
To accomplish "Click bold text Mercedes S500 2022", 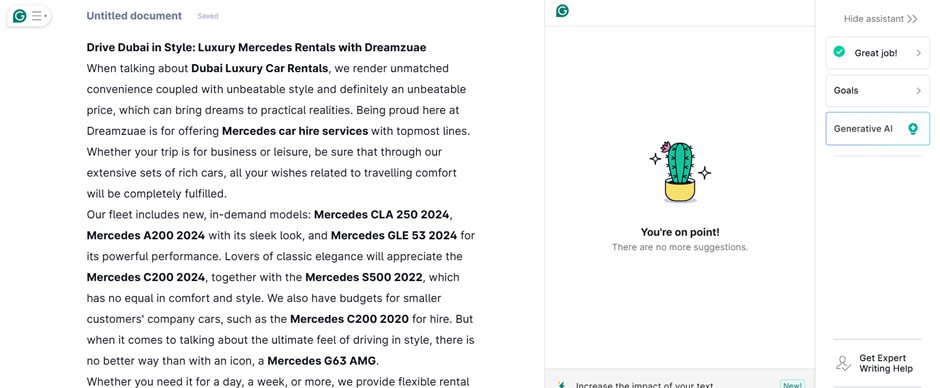I will pyautogui.click(x=364, y=277).
